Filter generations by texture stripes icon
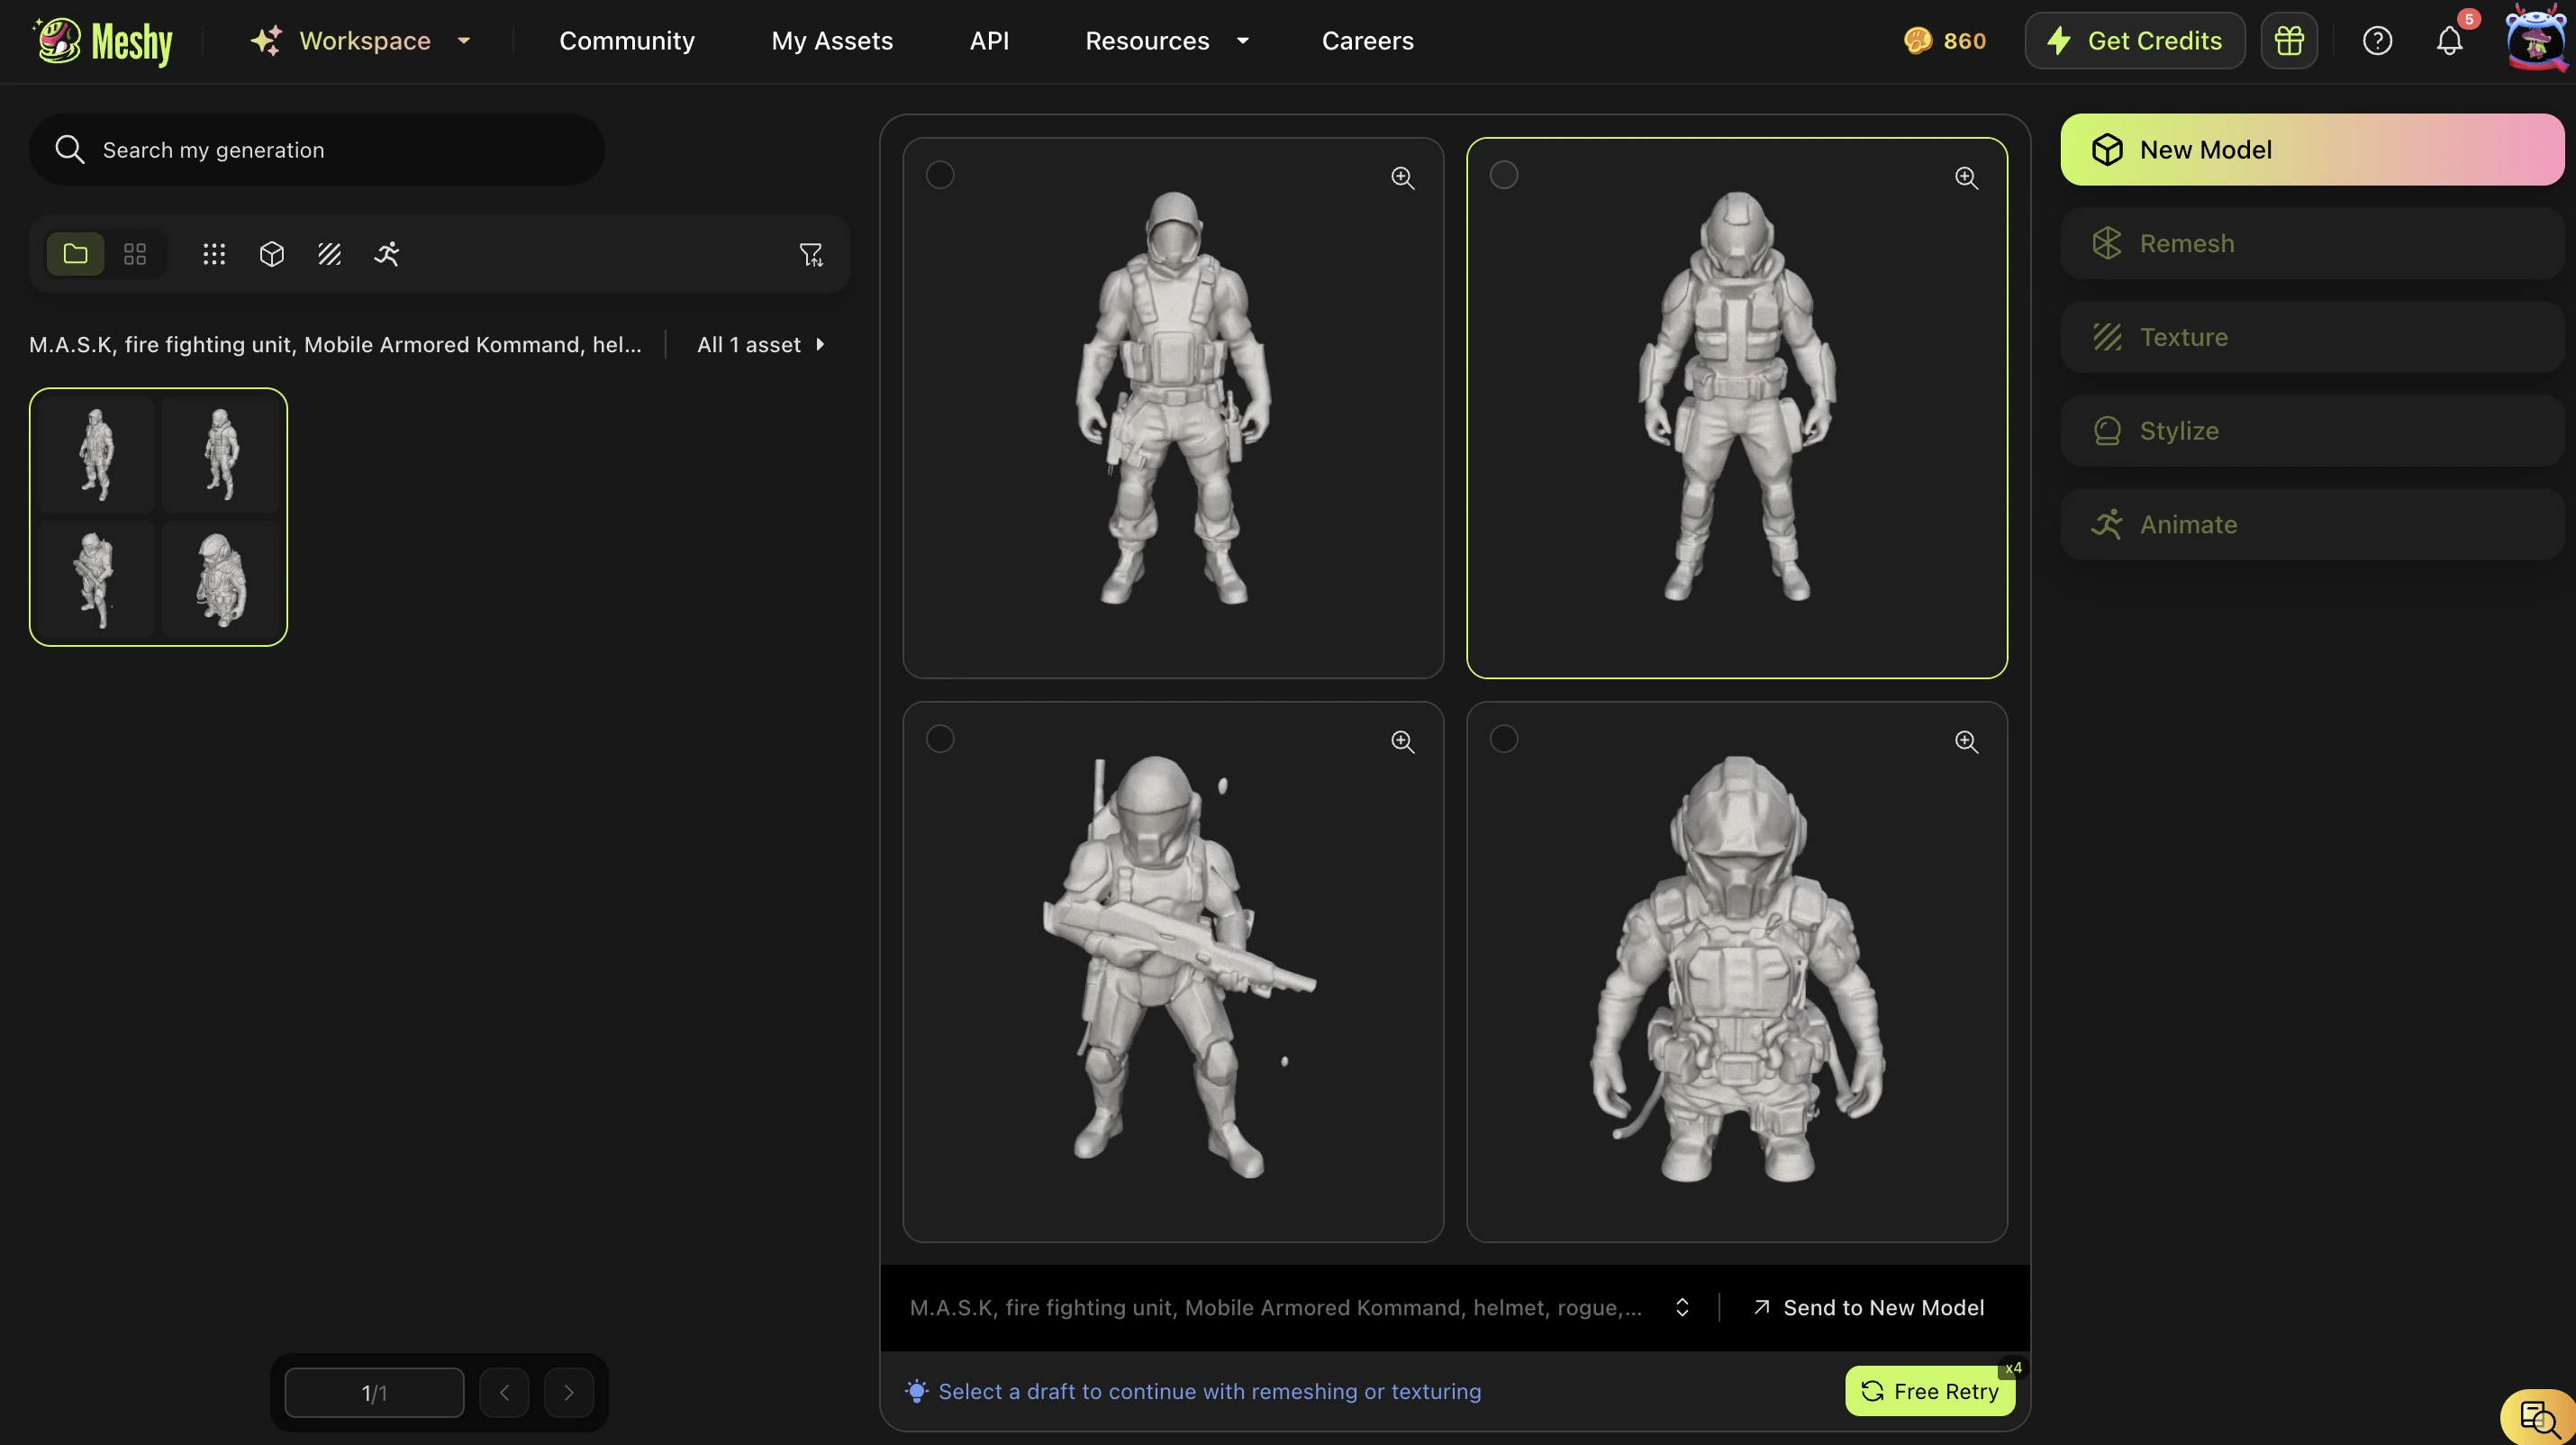This screenshot has height=1445, width=2576. [329, 254]
